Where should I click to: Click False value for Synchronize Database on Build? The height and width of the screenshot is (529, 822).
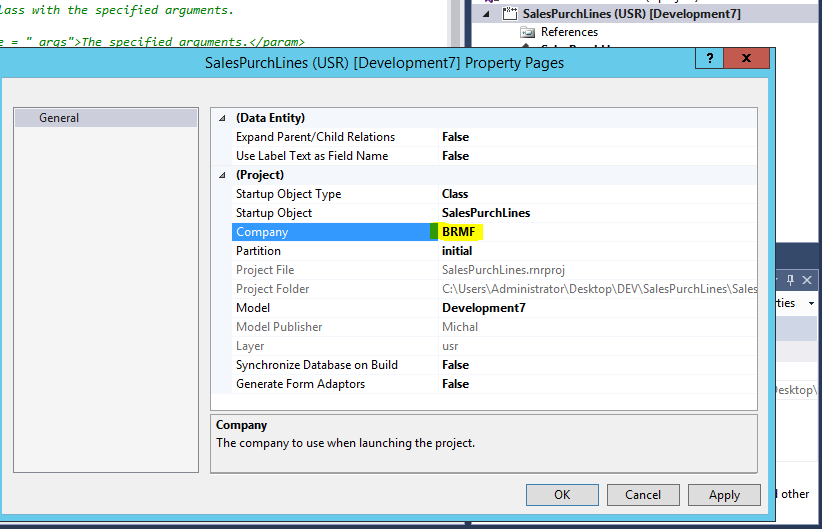pyautogui.click(x=455, y=365)
